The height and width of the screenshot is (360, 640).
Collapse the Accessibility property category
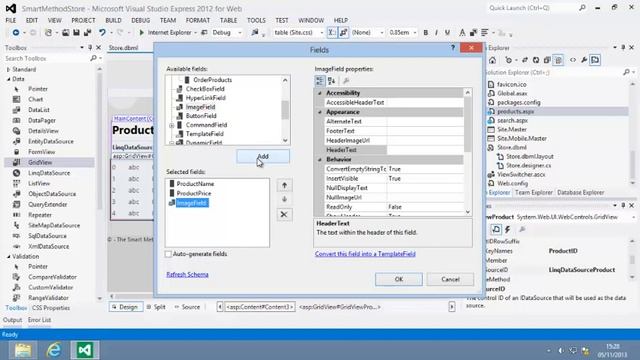tap(320, 93)
